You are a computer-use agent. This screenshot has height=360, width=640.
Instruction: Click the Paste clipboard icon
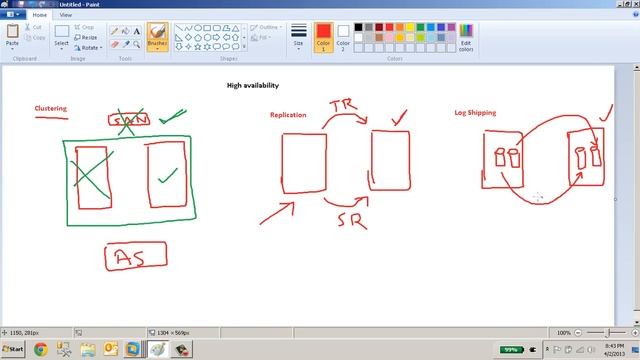(x=12, y=31)
